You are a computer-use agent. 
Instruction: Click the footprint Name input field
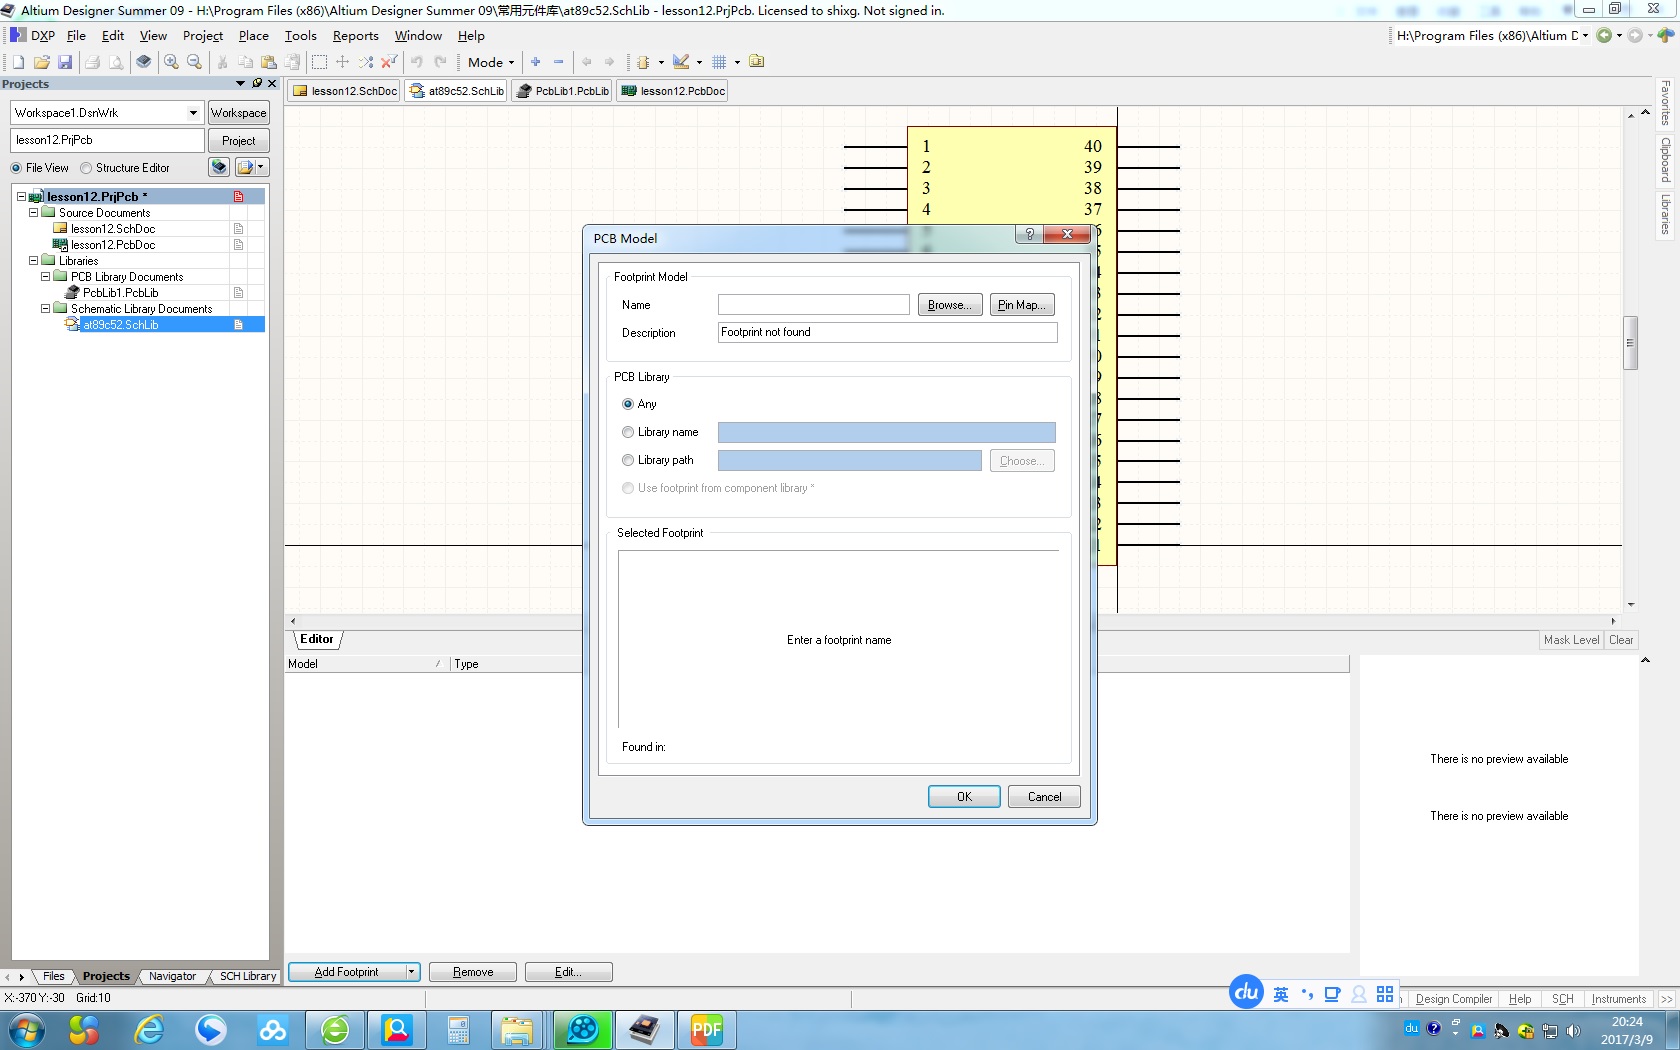(x=813, y=304)
